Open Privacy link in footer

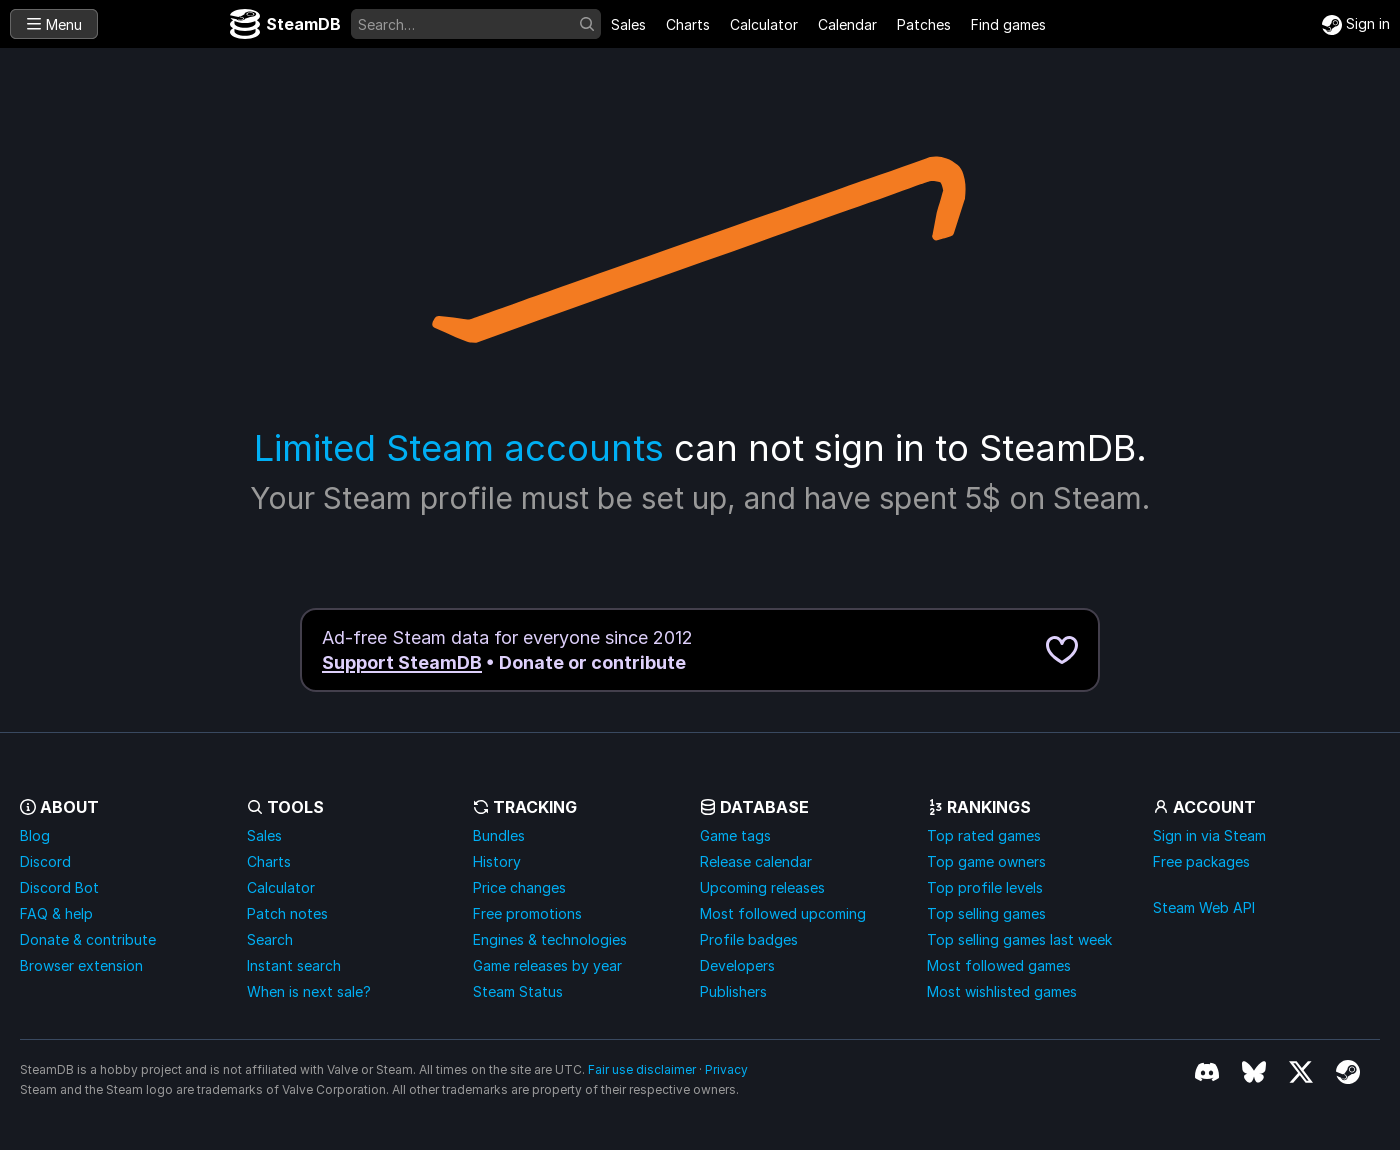point(726,1070)
